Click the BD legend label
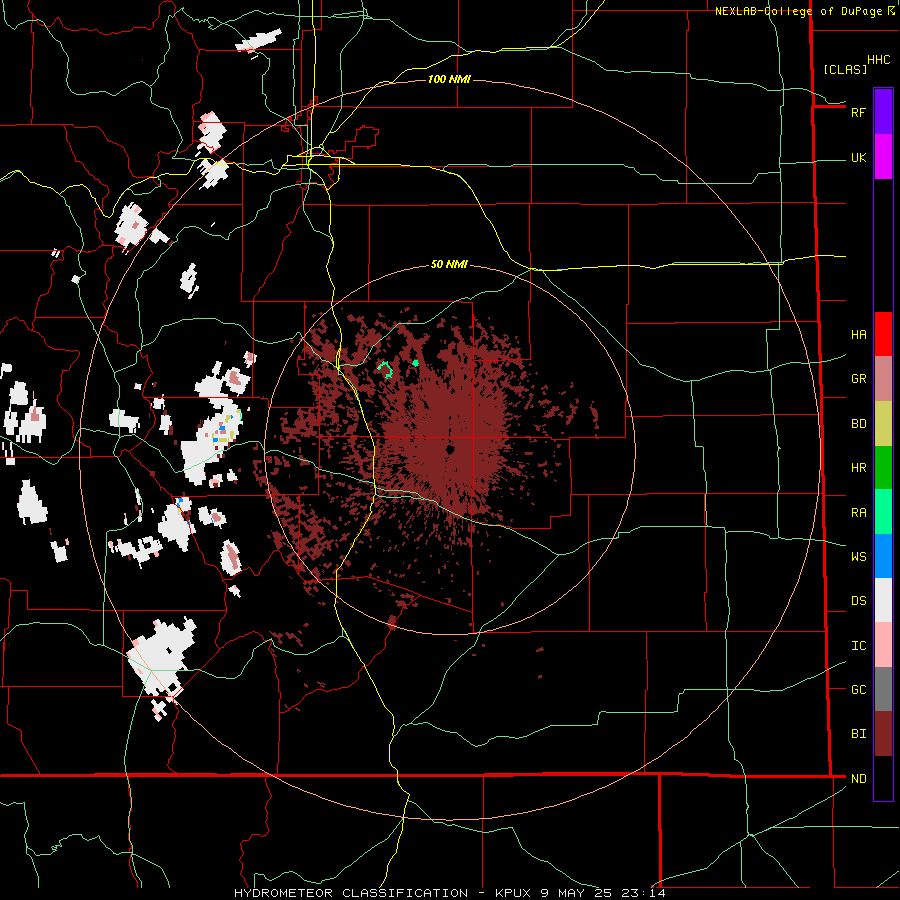The width and height of the screenshot is (900, 900). [858, 424]
